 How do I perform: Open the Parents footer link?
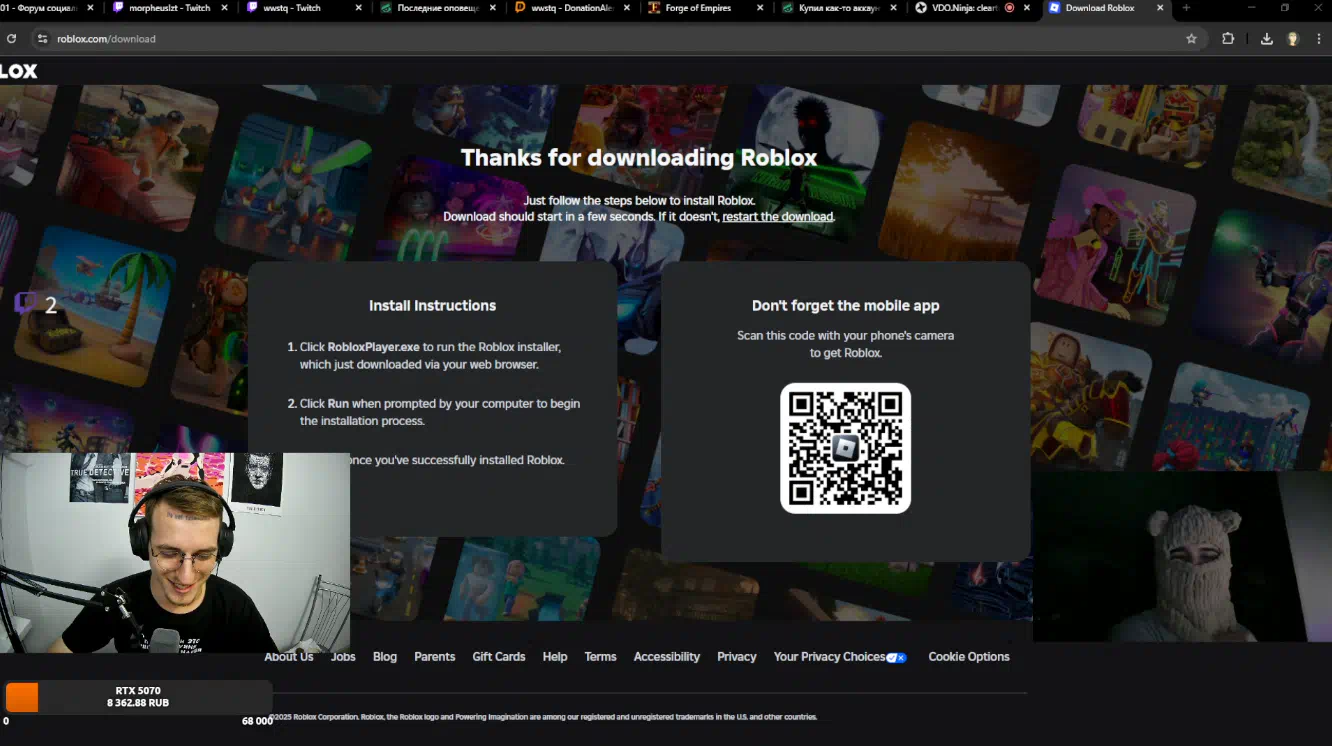point(435,657)
